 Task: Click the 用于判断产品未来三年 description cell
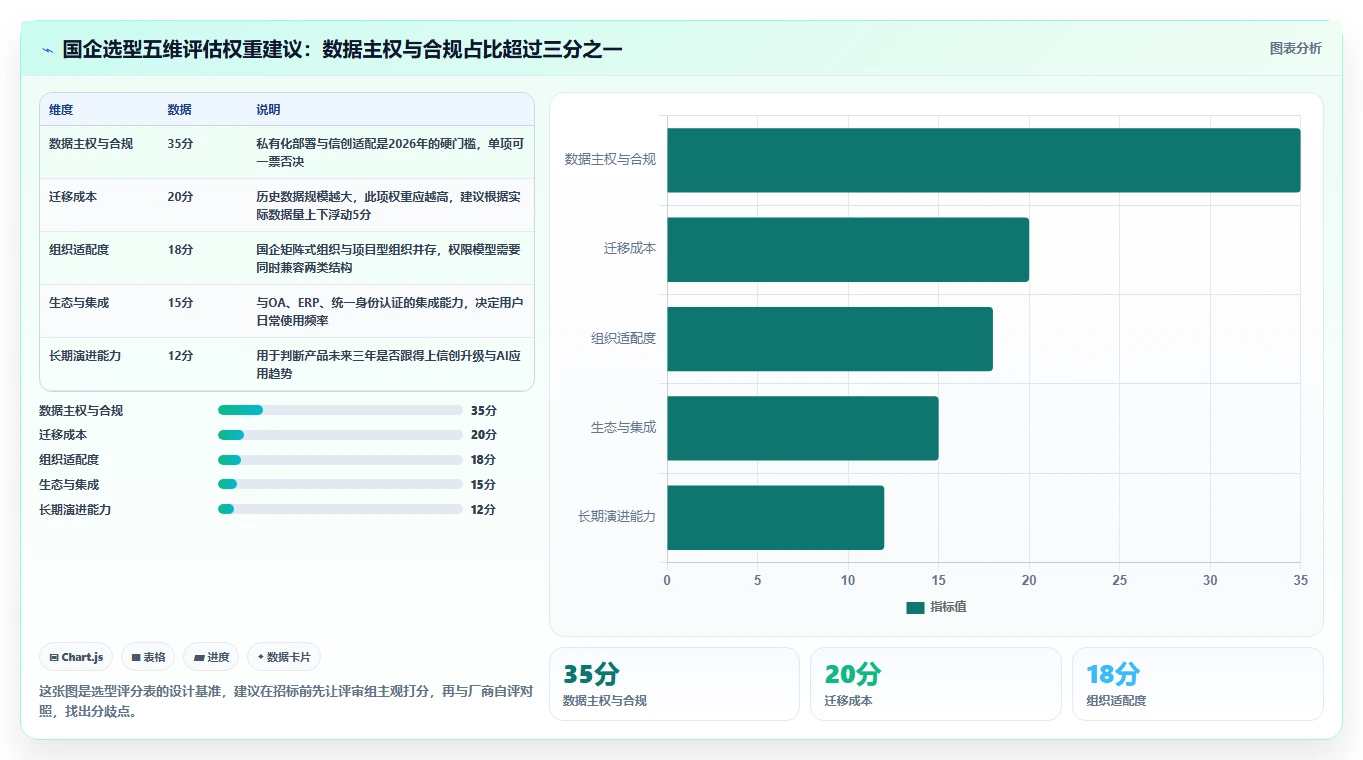[x=390, y=365]
